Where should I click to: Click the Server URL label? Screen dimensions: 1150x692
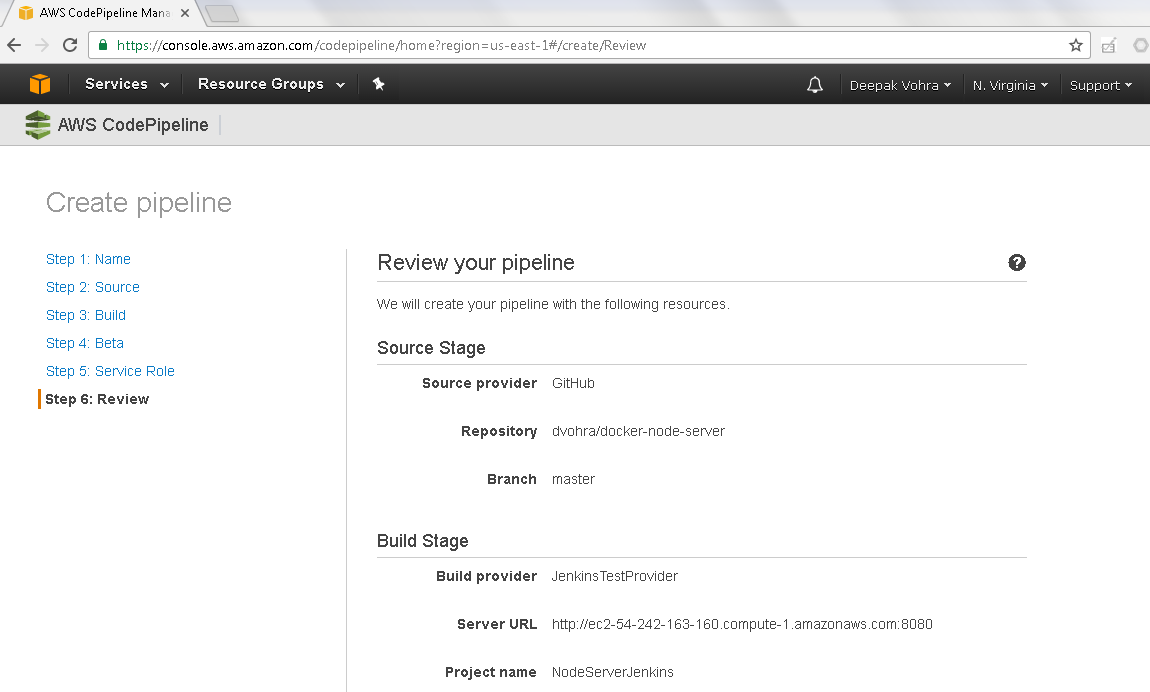[497, 625]
